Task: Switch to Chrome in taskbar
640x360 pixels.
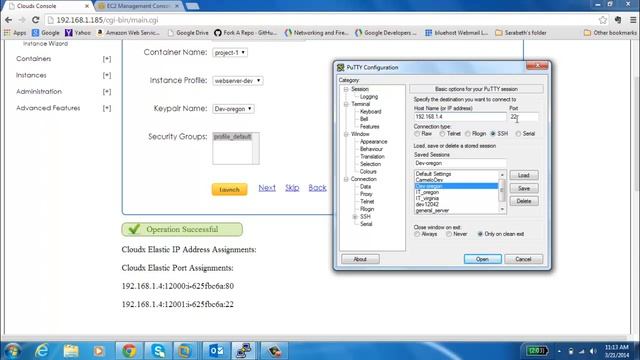Action: (129, 351)
